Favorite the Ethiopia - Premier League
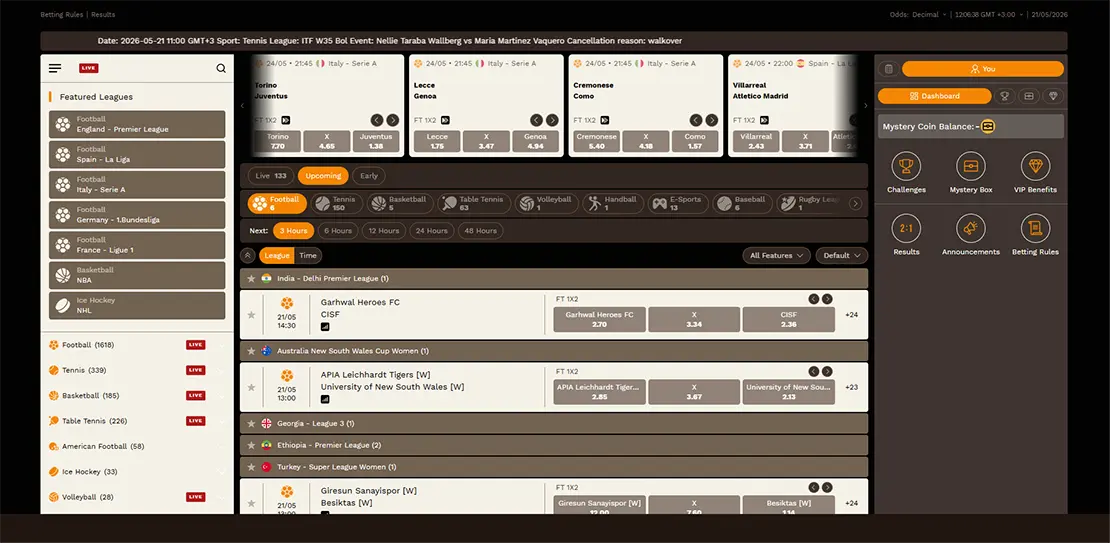Viewport: 1110px width, 543px height. tap(251, 445)
